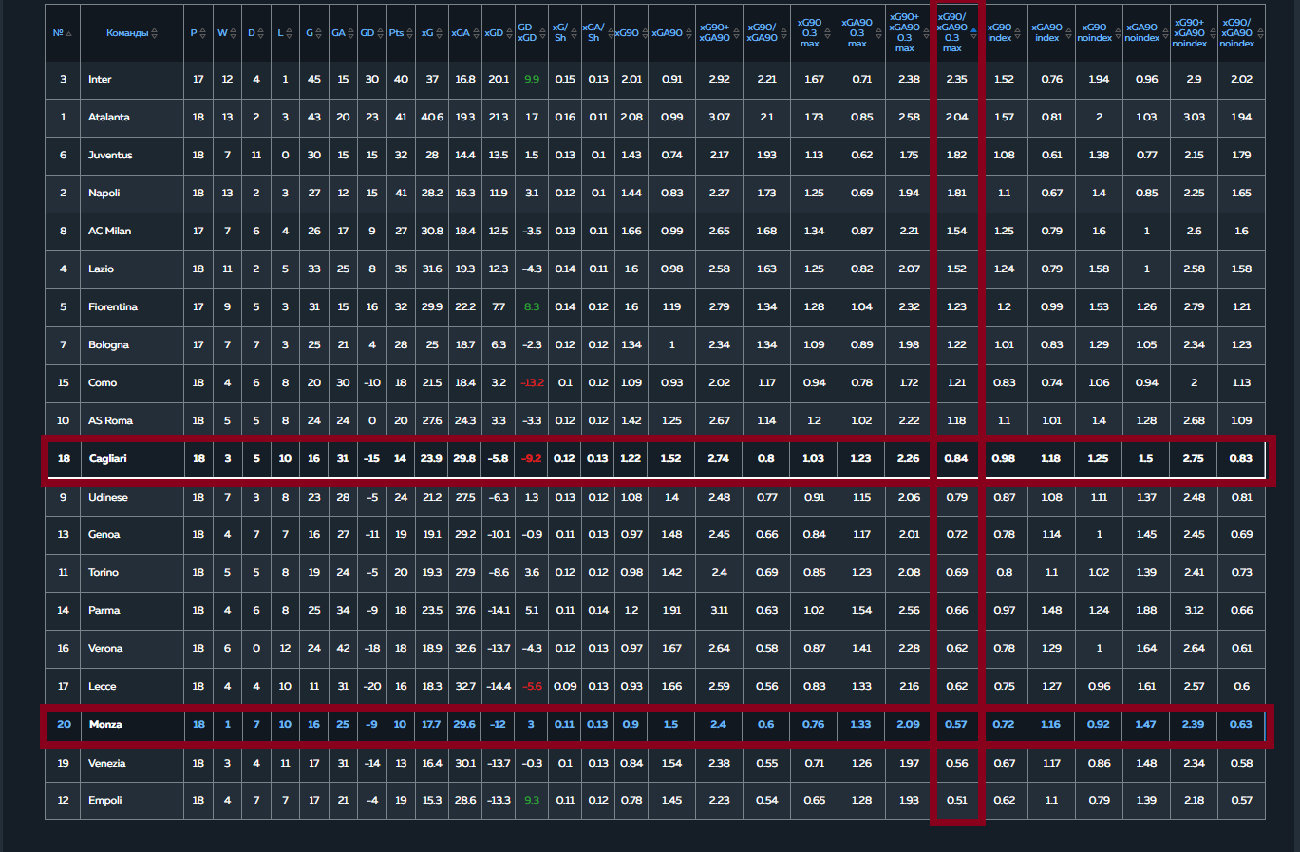Screen dimensions: 1300x852
Task: Sort by xG90/xGA90 0.3 max header
Action: [956, 33]
